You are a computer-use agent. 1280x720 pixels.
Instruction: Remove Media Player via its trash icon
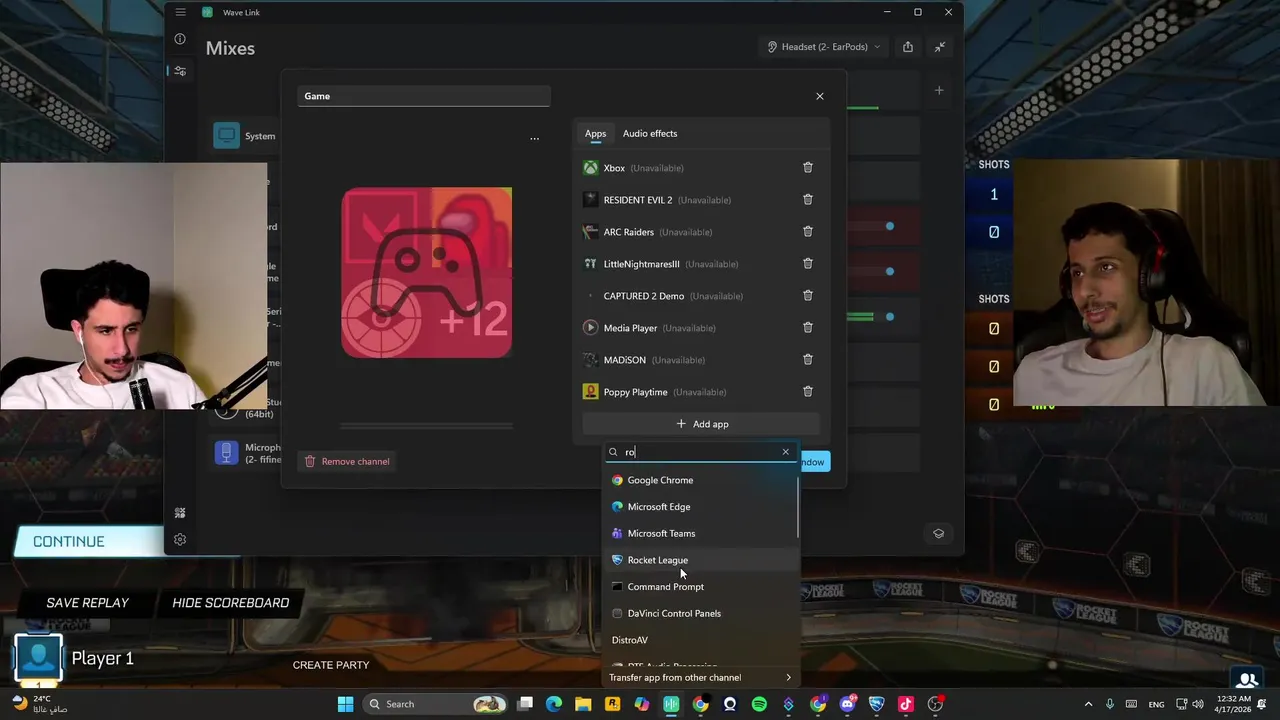pos(808,328)
